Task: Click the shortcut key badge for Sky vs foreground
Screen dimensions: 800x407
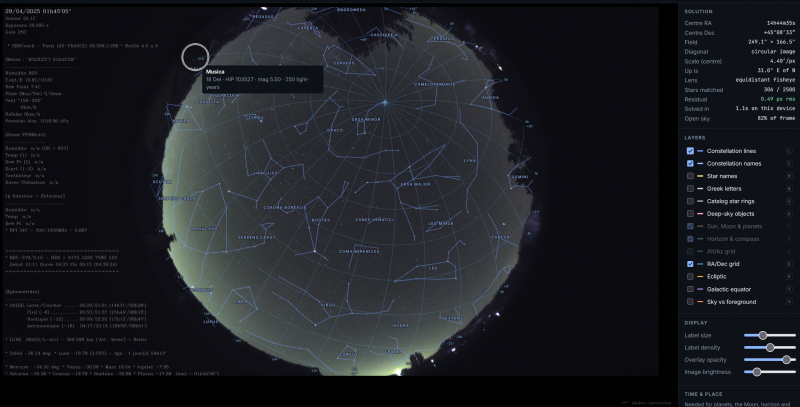Action: pyautogui.click(x=789, y=302)
